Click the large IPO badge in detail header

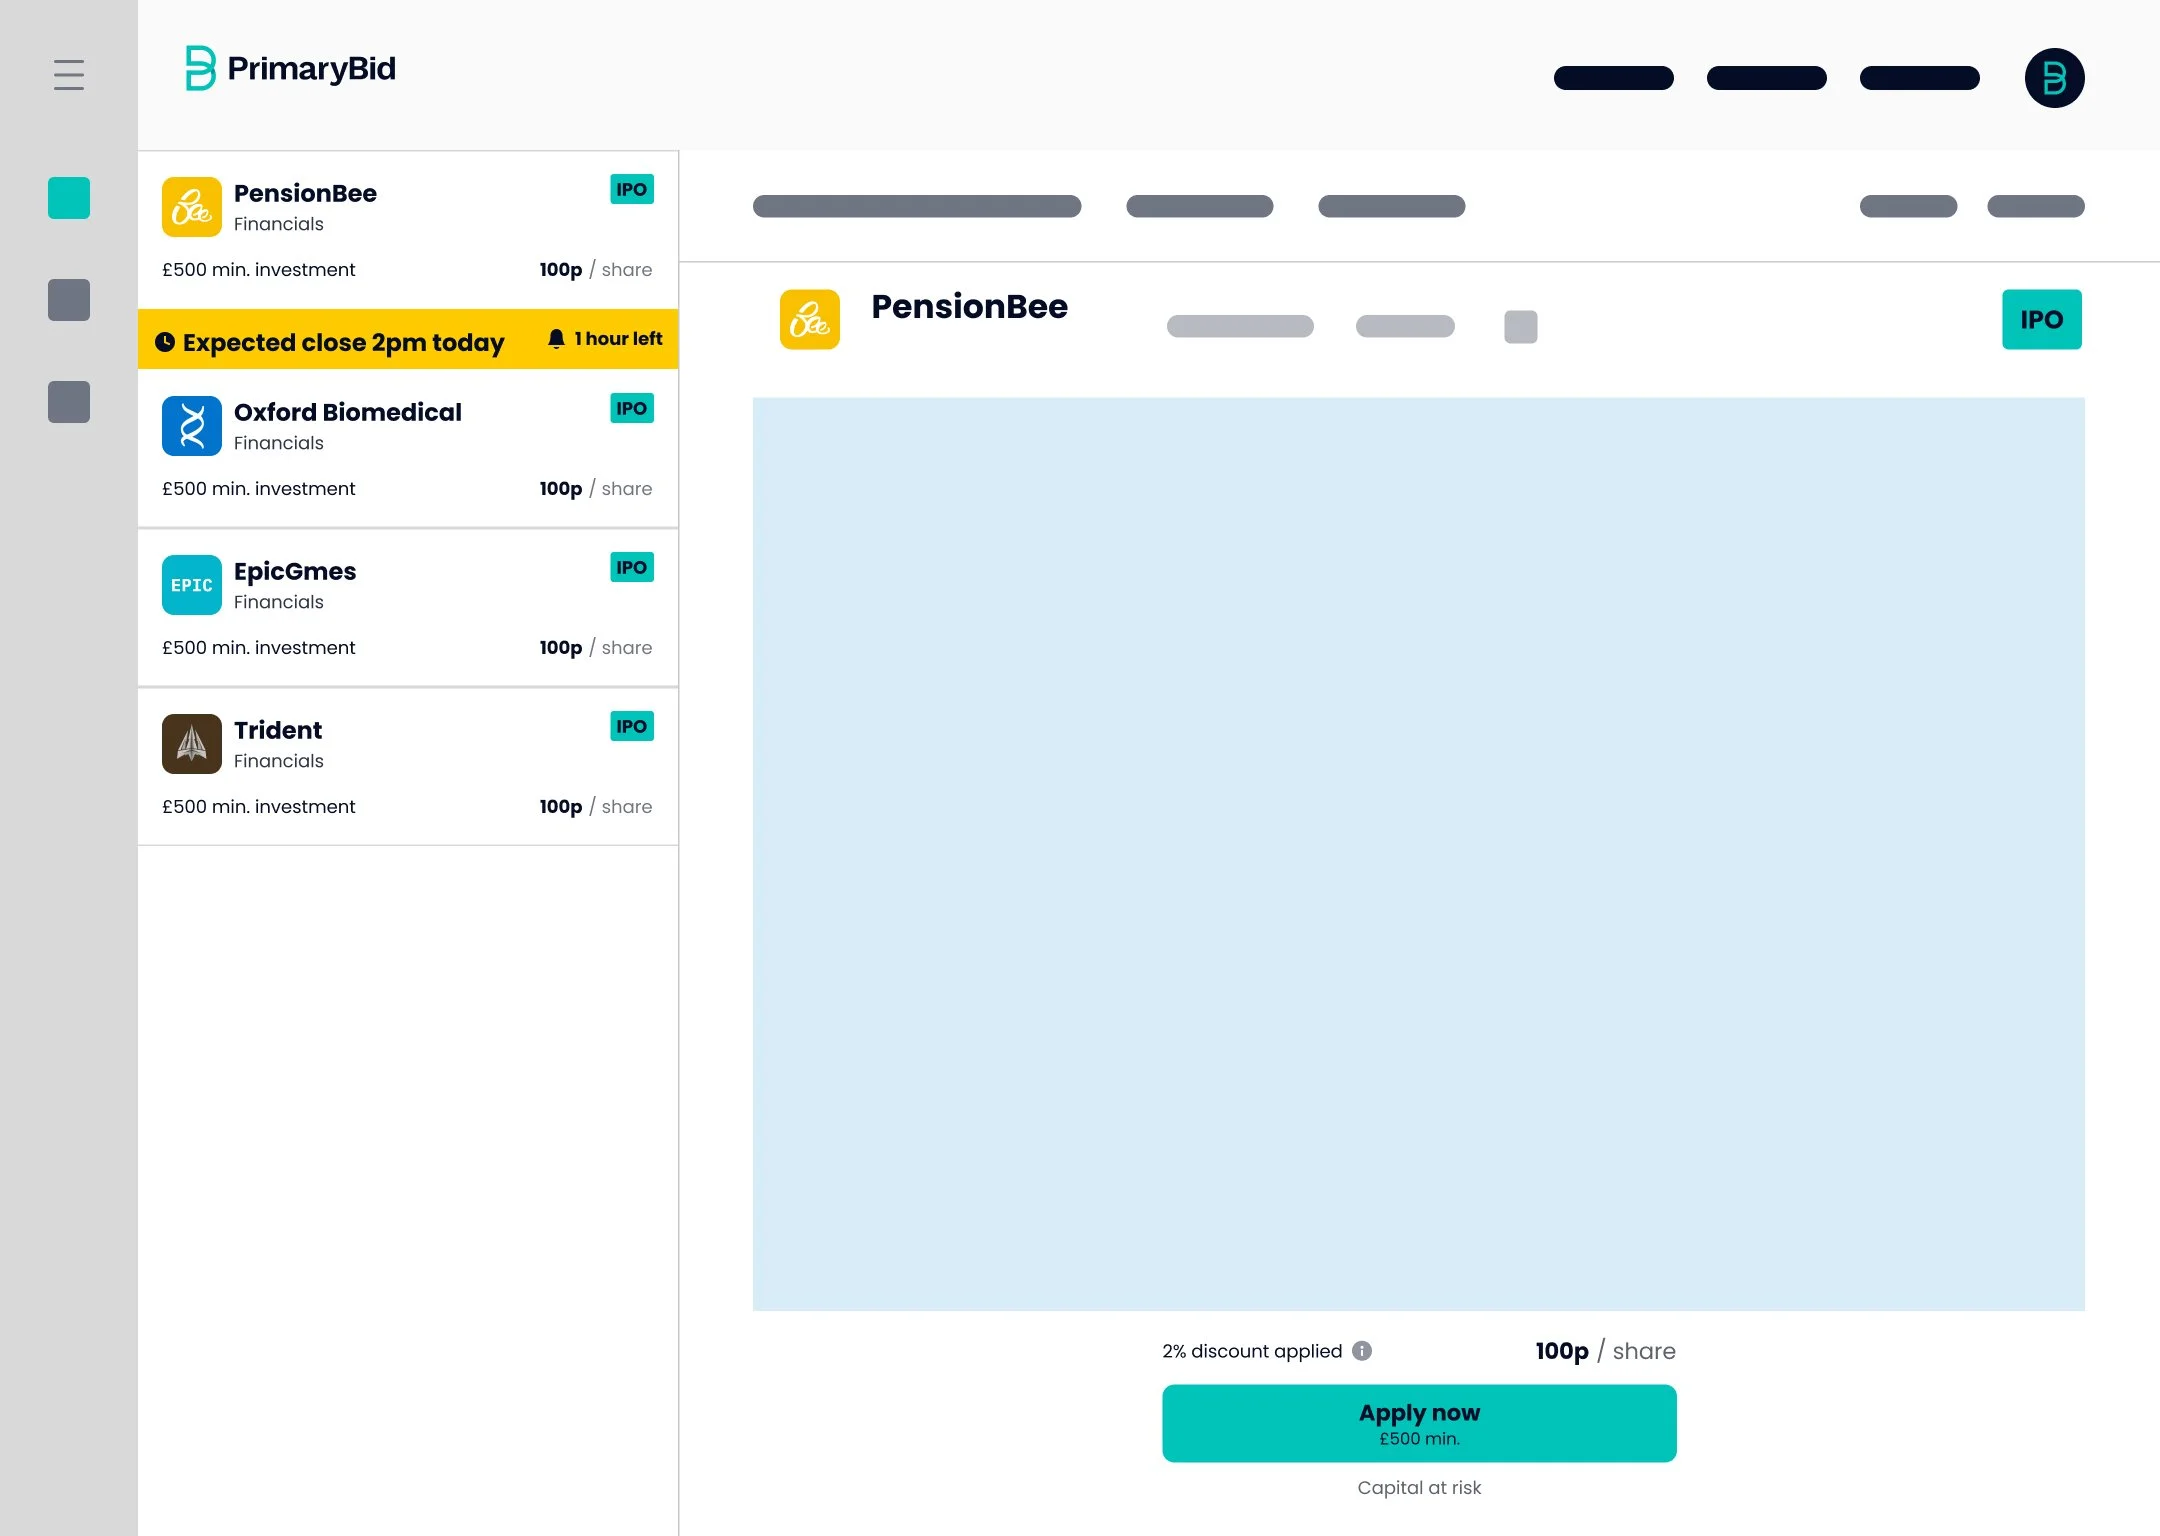click(2041, 320)
